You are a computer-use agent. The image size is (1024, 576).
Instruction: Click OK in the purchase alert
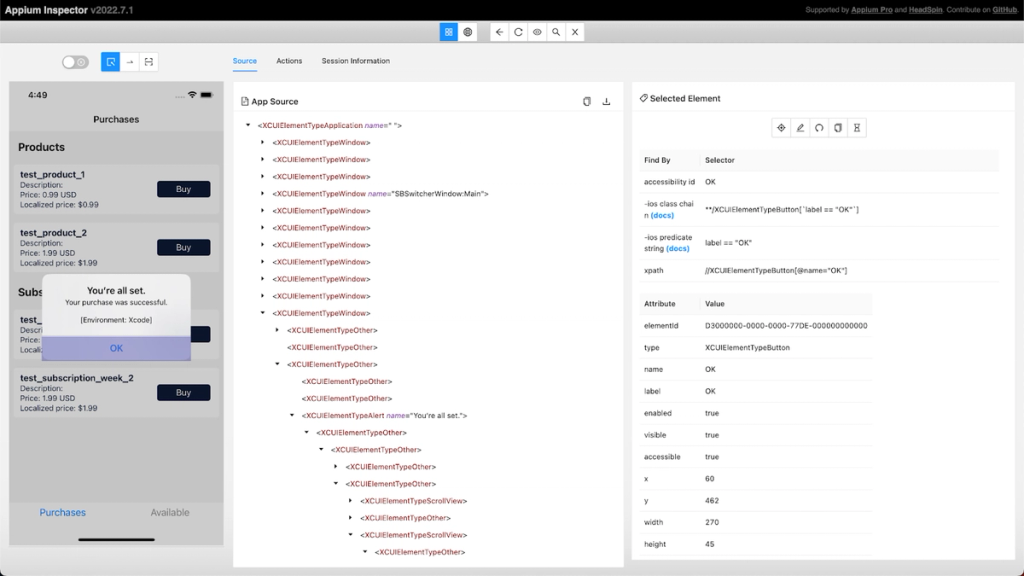(x=116, y=348)
